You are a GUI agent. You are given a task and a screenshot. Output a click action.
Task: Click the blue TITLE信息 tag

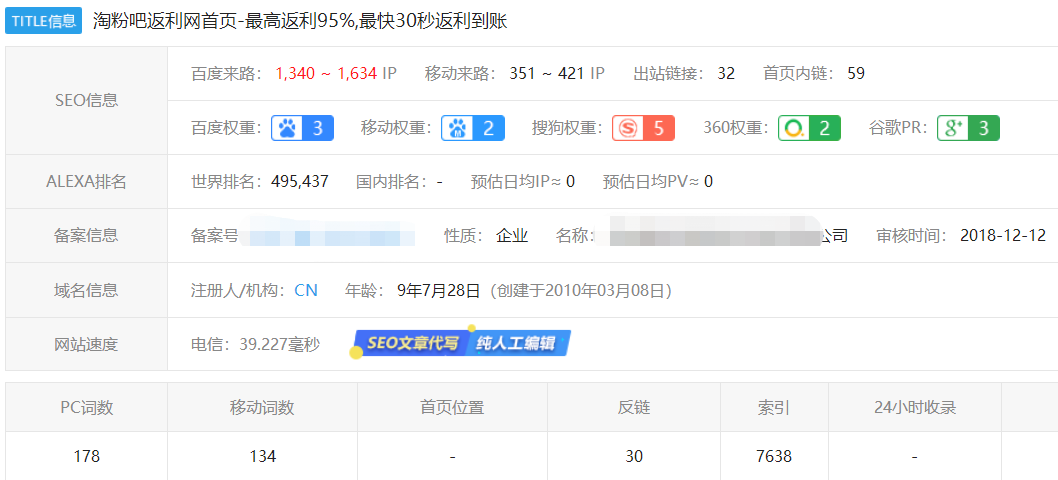point(43,20)
